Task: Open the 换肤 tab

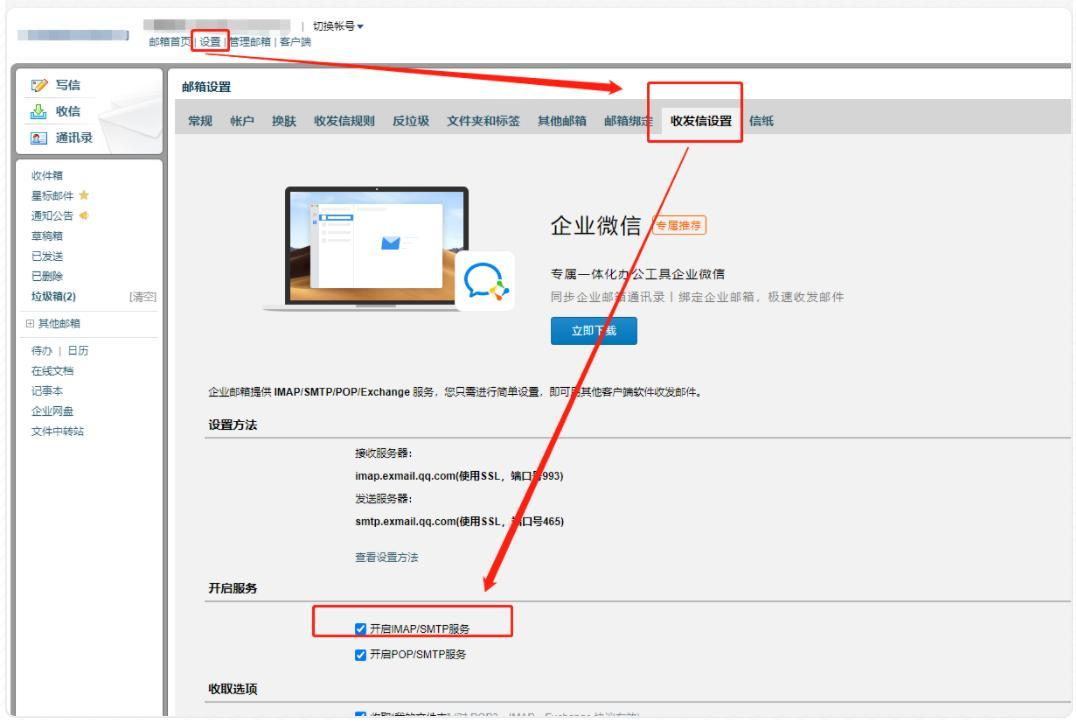Action: click(284, 121)
